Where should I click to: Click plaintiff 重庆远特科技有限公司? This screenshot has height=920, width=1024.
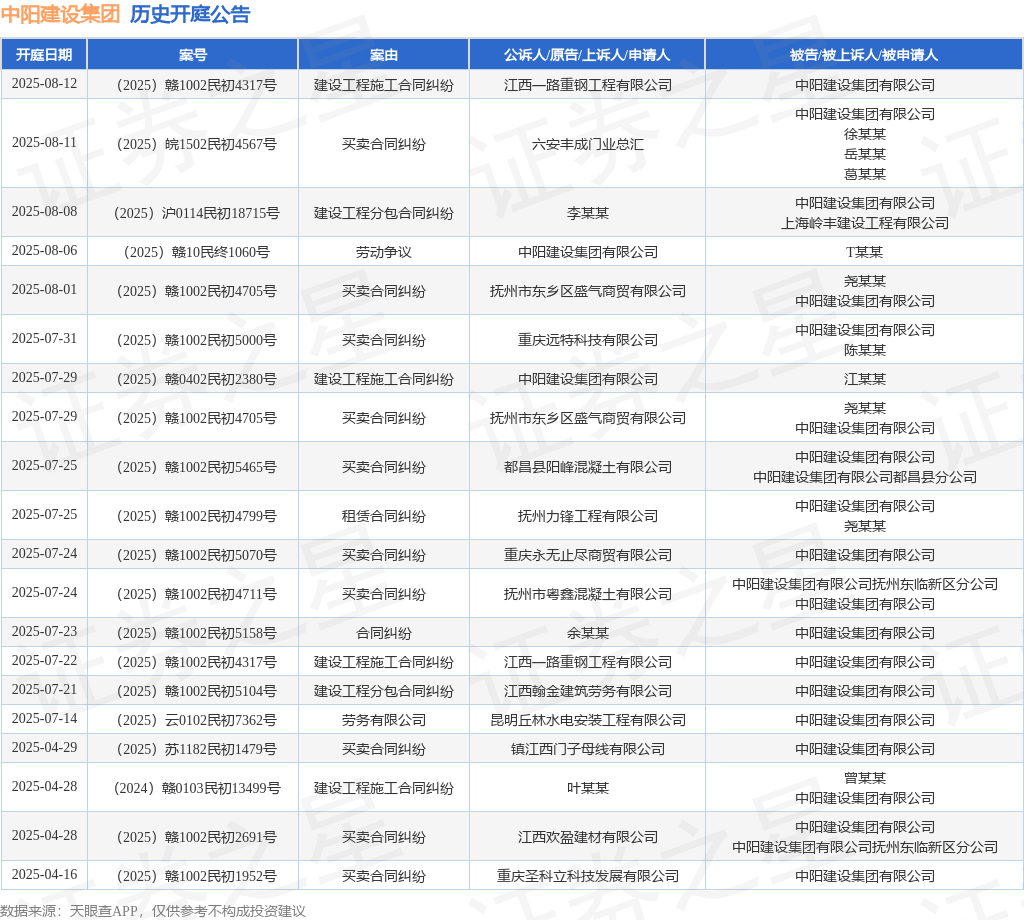coord(587,340)
